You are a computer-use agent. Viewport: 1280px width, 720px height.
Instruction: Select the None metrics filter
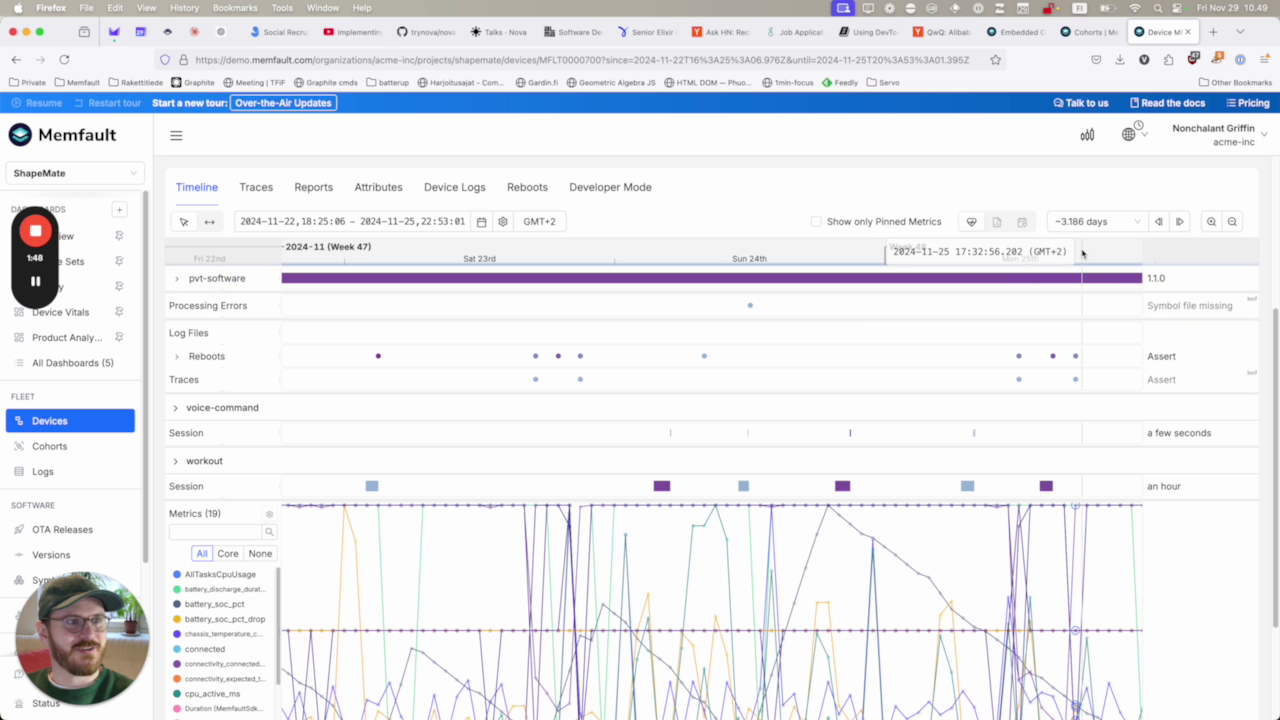(x=260, y=554)
